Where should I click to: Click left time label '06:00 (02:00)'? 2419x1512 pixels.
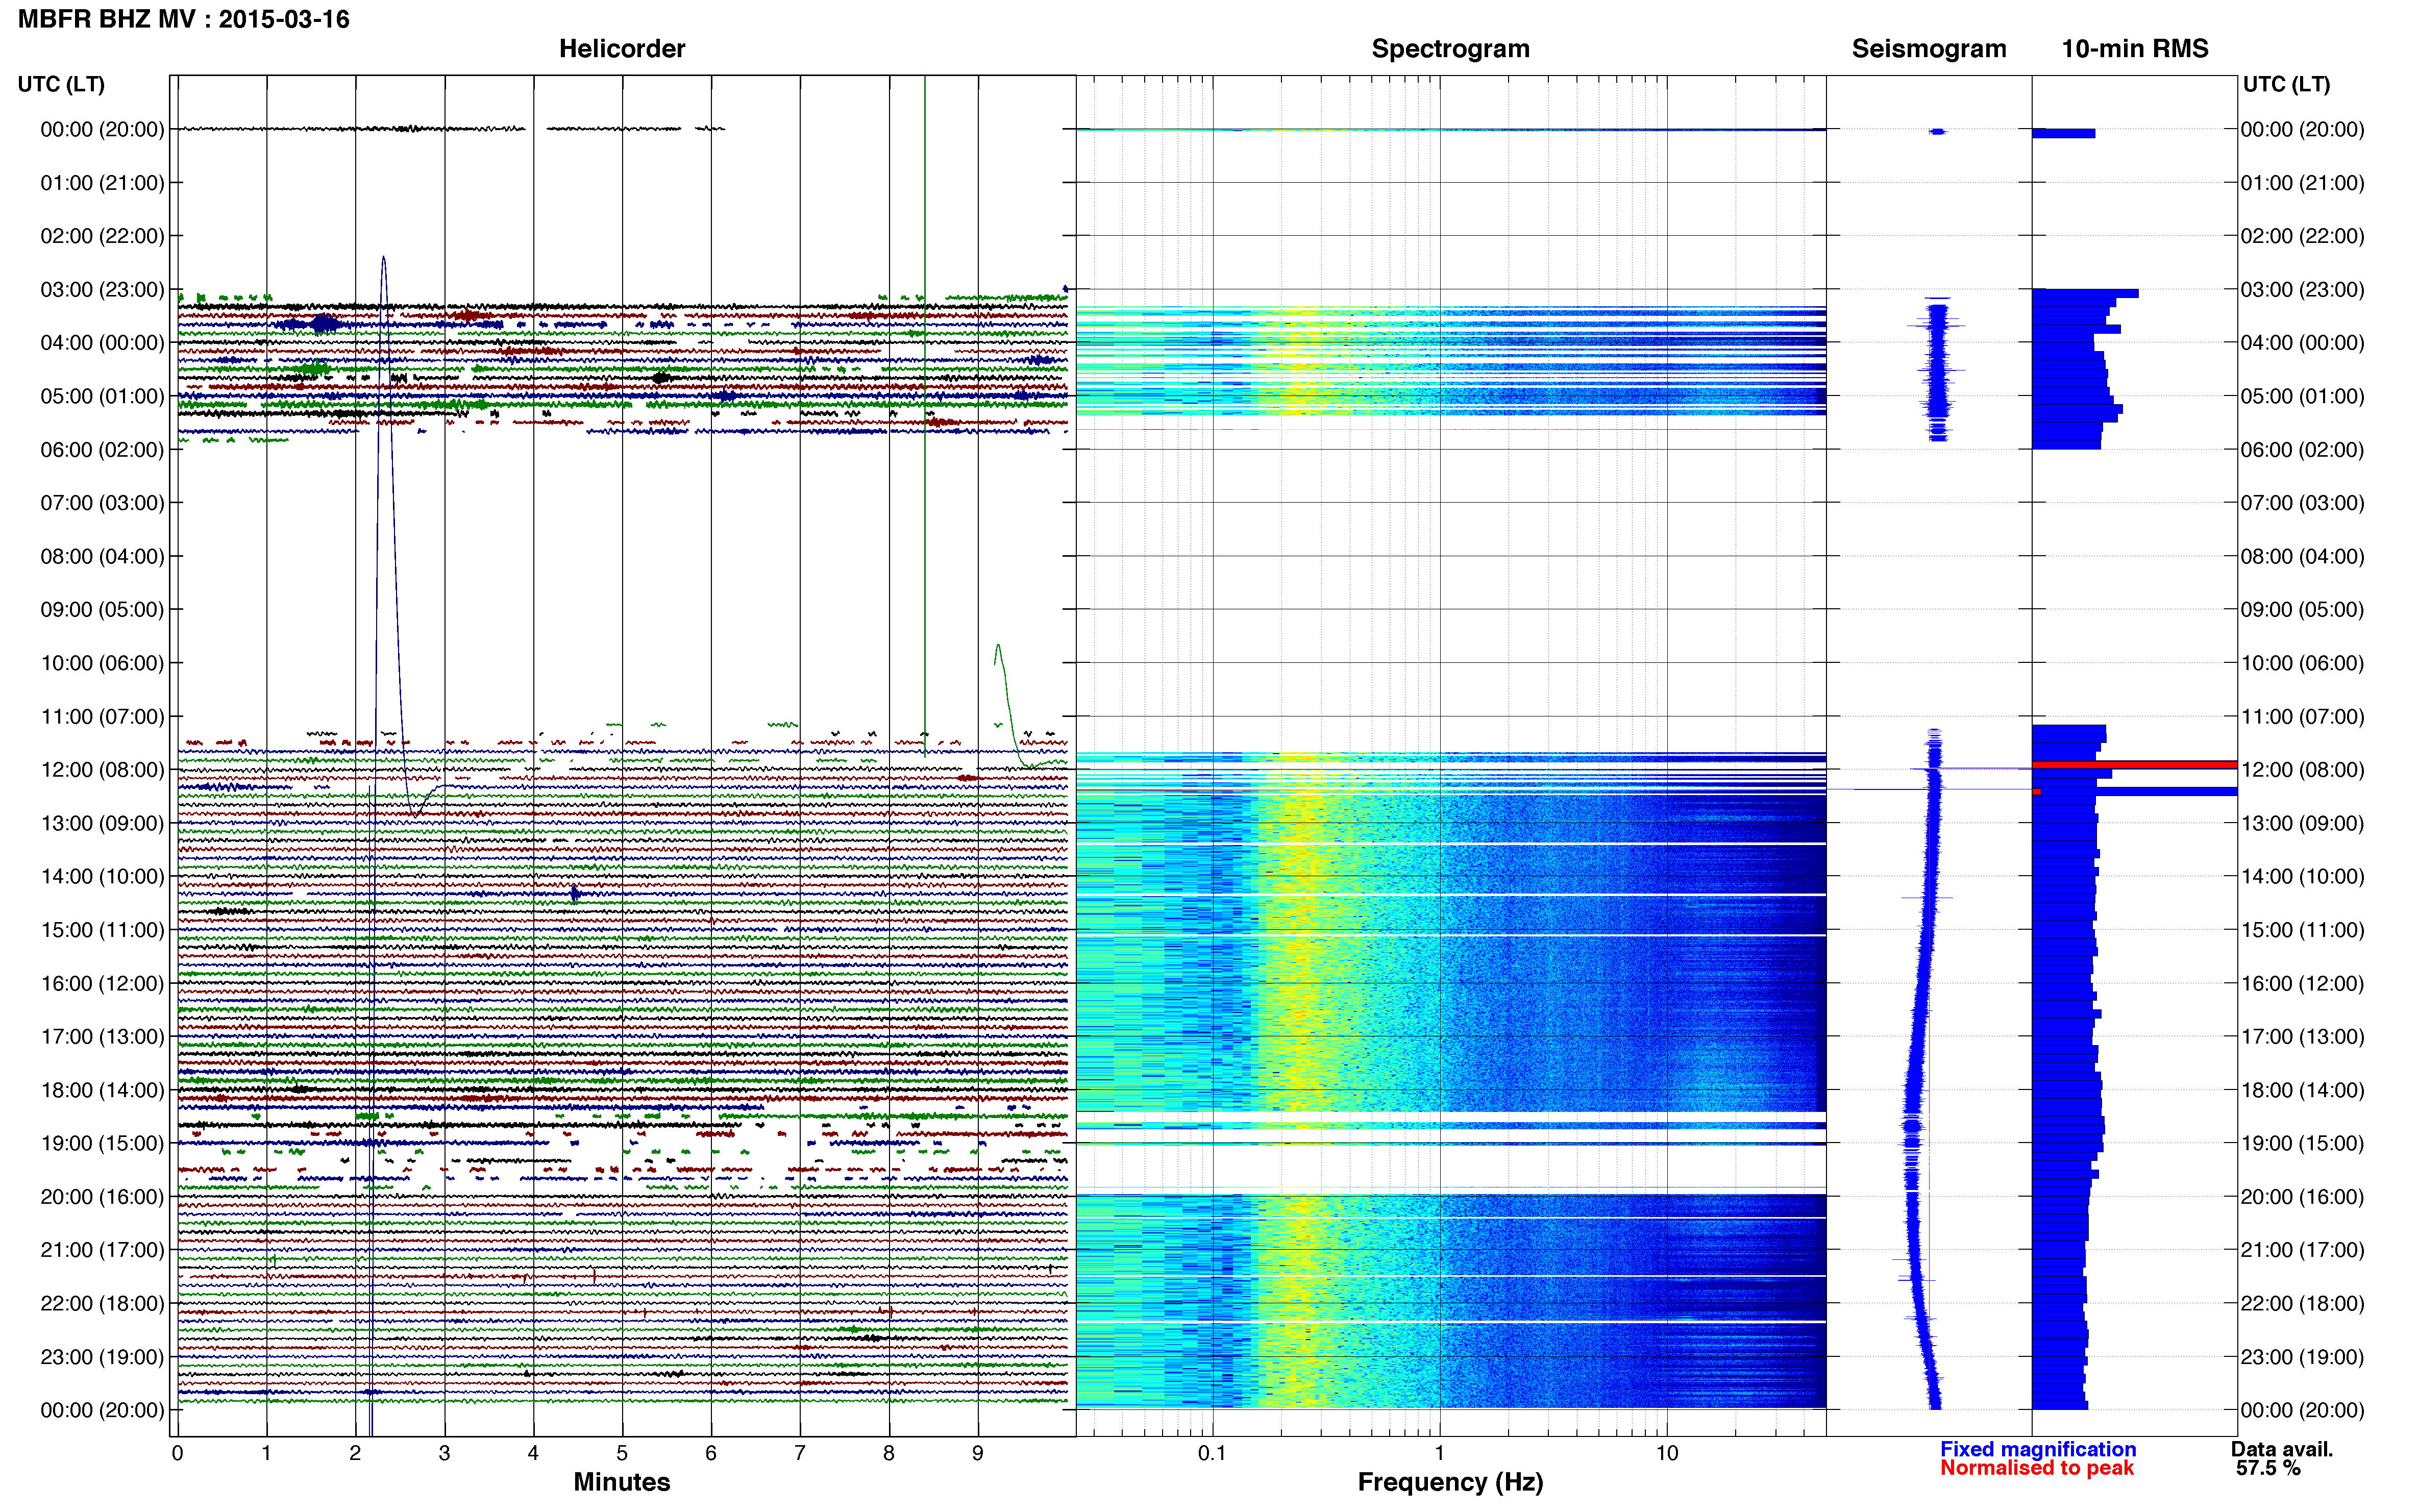(102, 449)
